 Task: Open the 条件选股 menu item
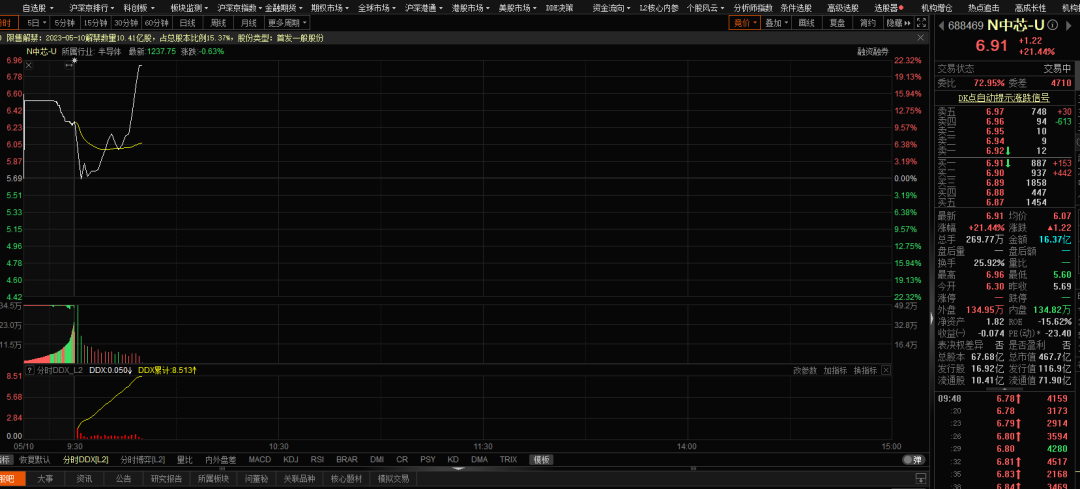coord(797,8)
